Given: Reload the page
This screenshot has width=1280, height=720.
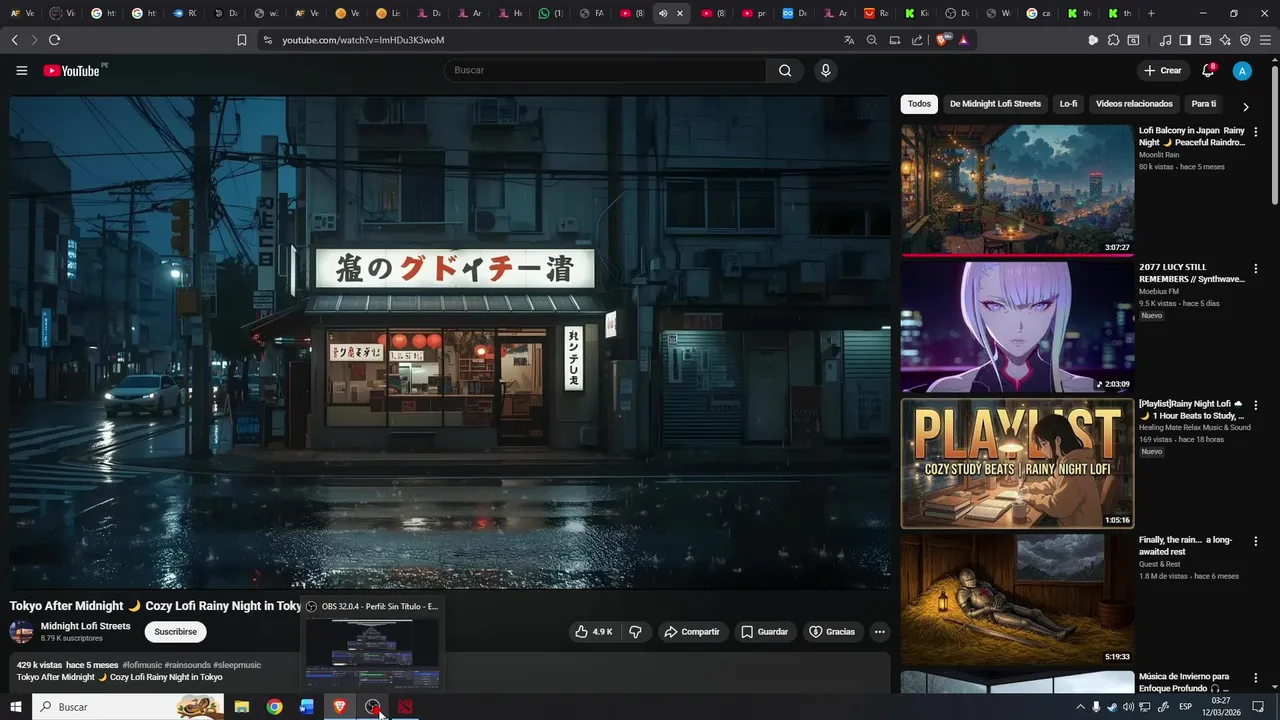Looking at the screenshot, I should click(54, 40).
